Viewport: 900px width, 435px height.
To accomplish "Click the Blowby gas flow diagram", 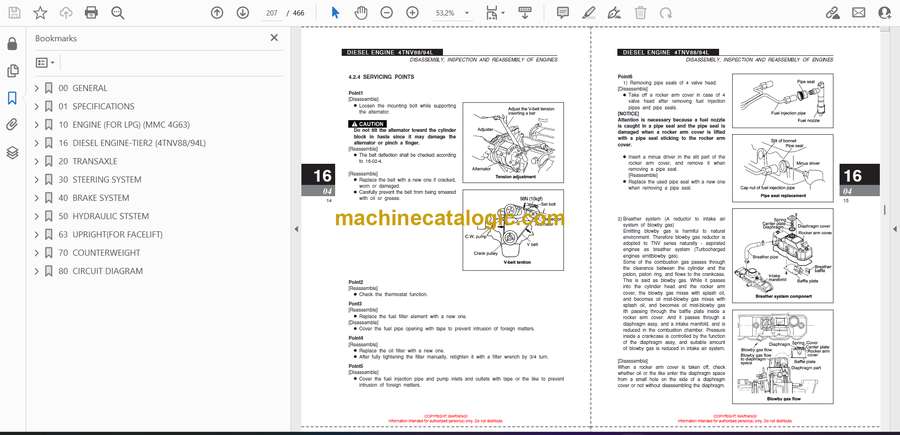I will coord(783,358).
